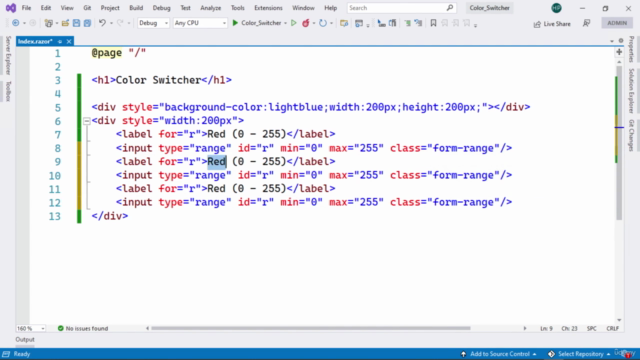Viewport: 640px width, 360px height.
Task: Open the File menu
Action: point(26,8)
